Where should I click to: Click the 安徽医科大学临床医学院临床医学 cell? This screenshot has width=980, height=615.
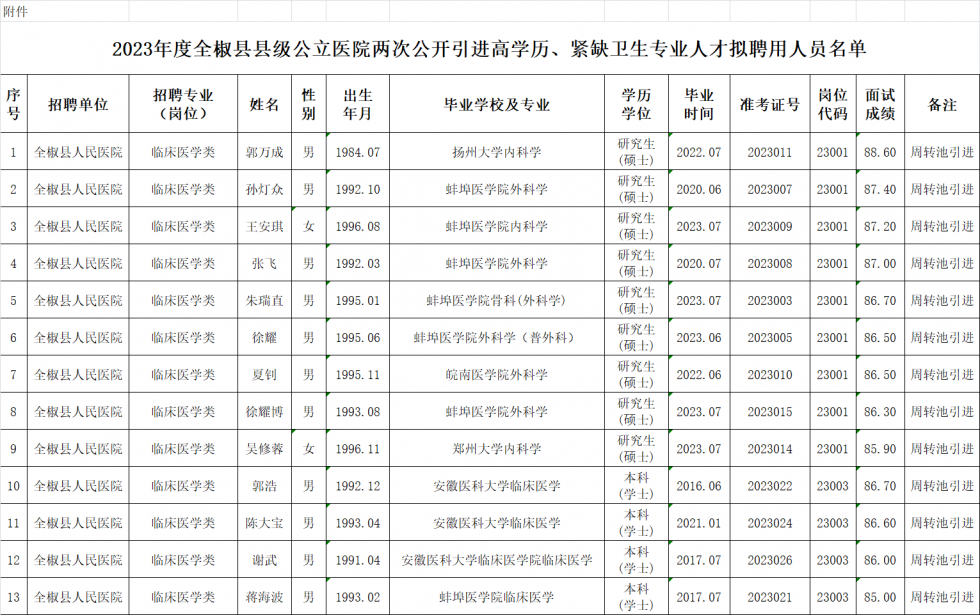click(497, 560)
